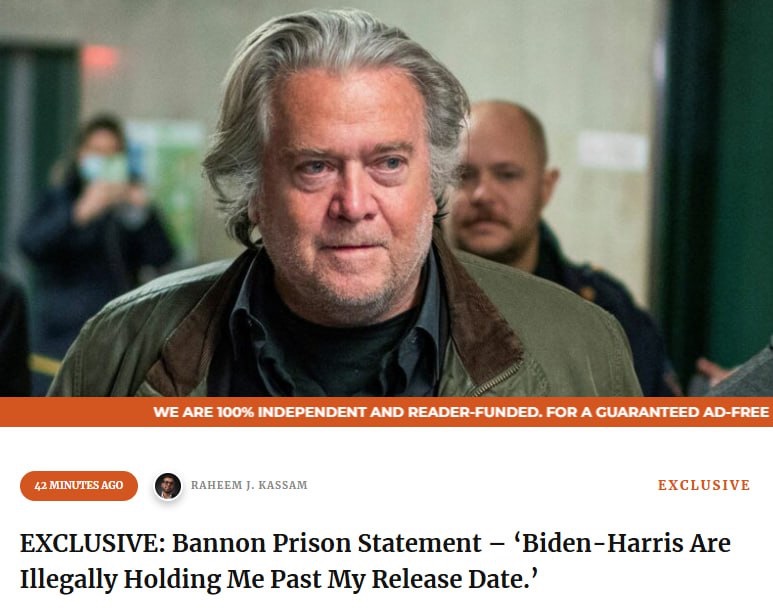Click the words 'Biden-Harris Are' in headline
Screen dimensions: 773x611
[x=622, y=543]
